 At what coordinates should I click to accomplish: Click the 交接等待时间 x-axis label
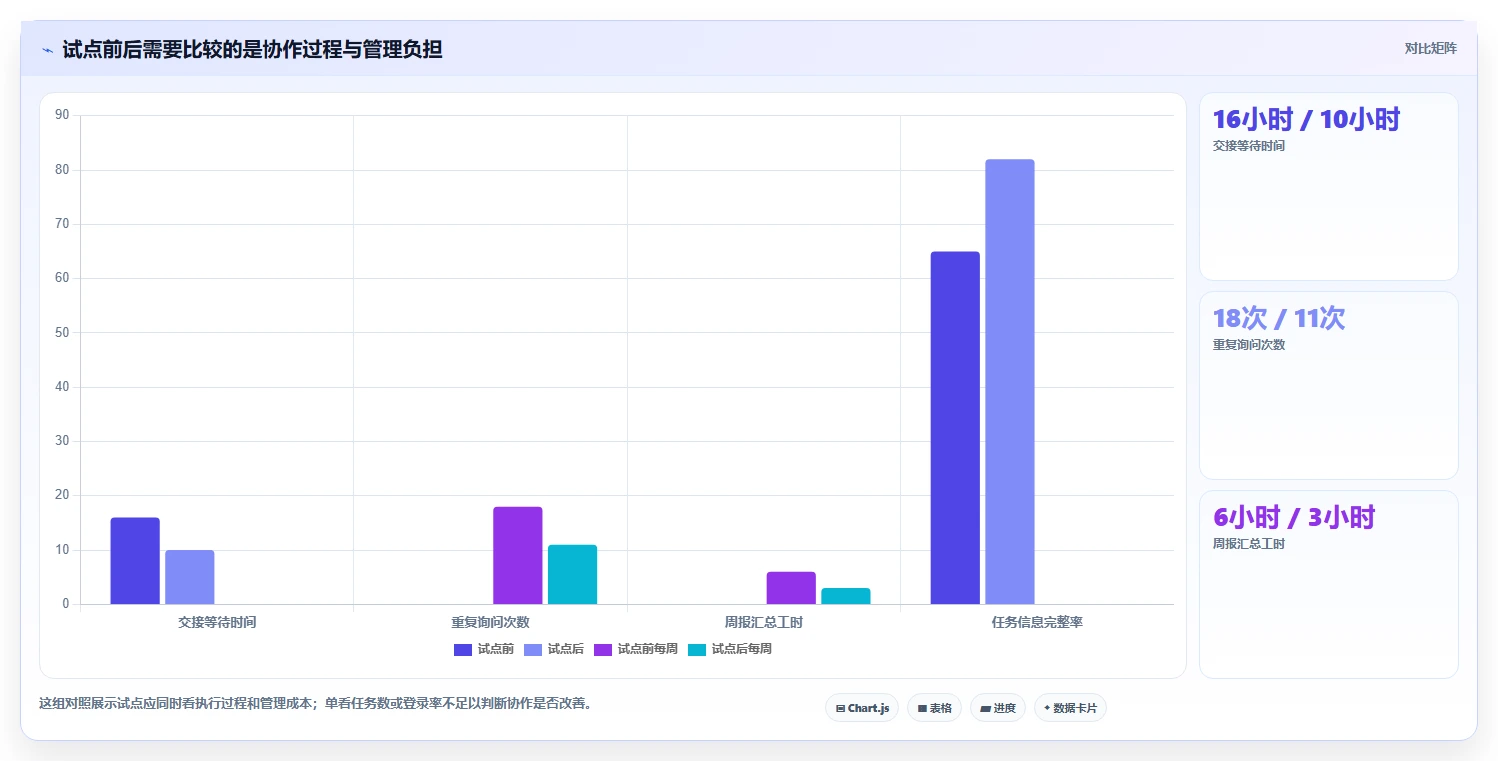[217, 622]
